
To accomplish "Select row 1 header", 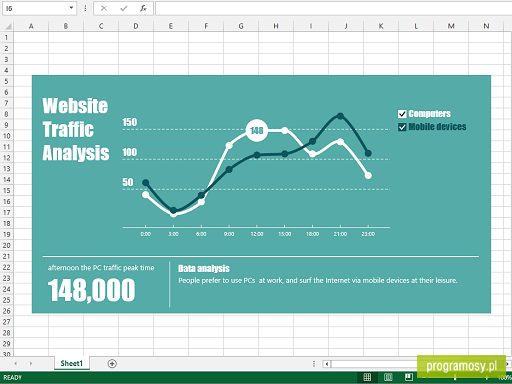I will point(6,37).
